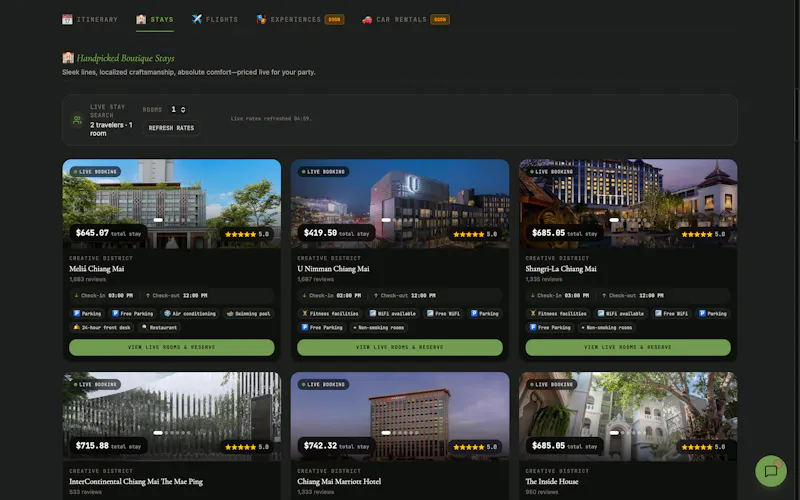Select the Stays tab
This screenshot has width=800, height=500.
tap(155, 19)
